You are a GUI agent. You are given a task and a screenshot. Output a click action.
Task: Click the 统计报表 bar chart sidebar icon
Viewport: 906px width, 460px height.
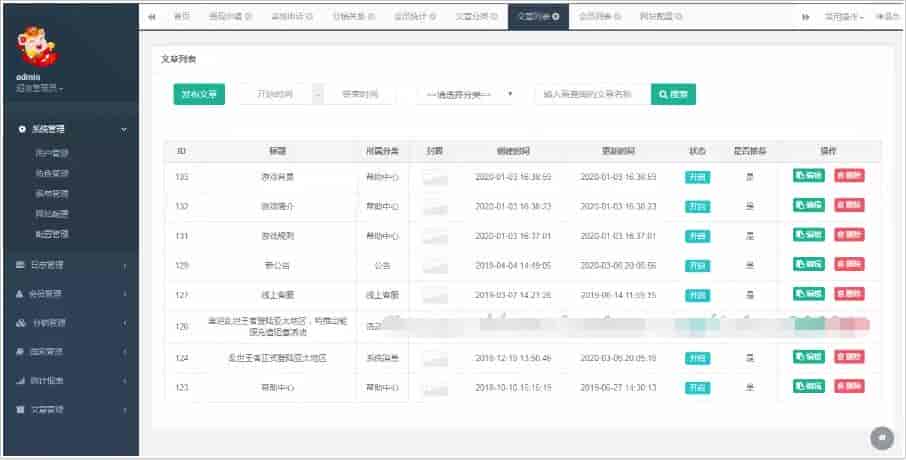[x=21, y=381]
